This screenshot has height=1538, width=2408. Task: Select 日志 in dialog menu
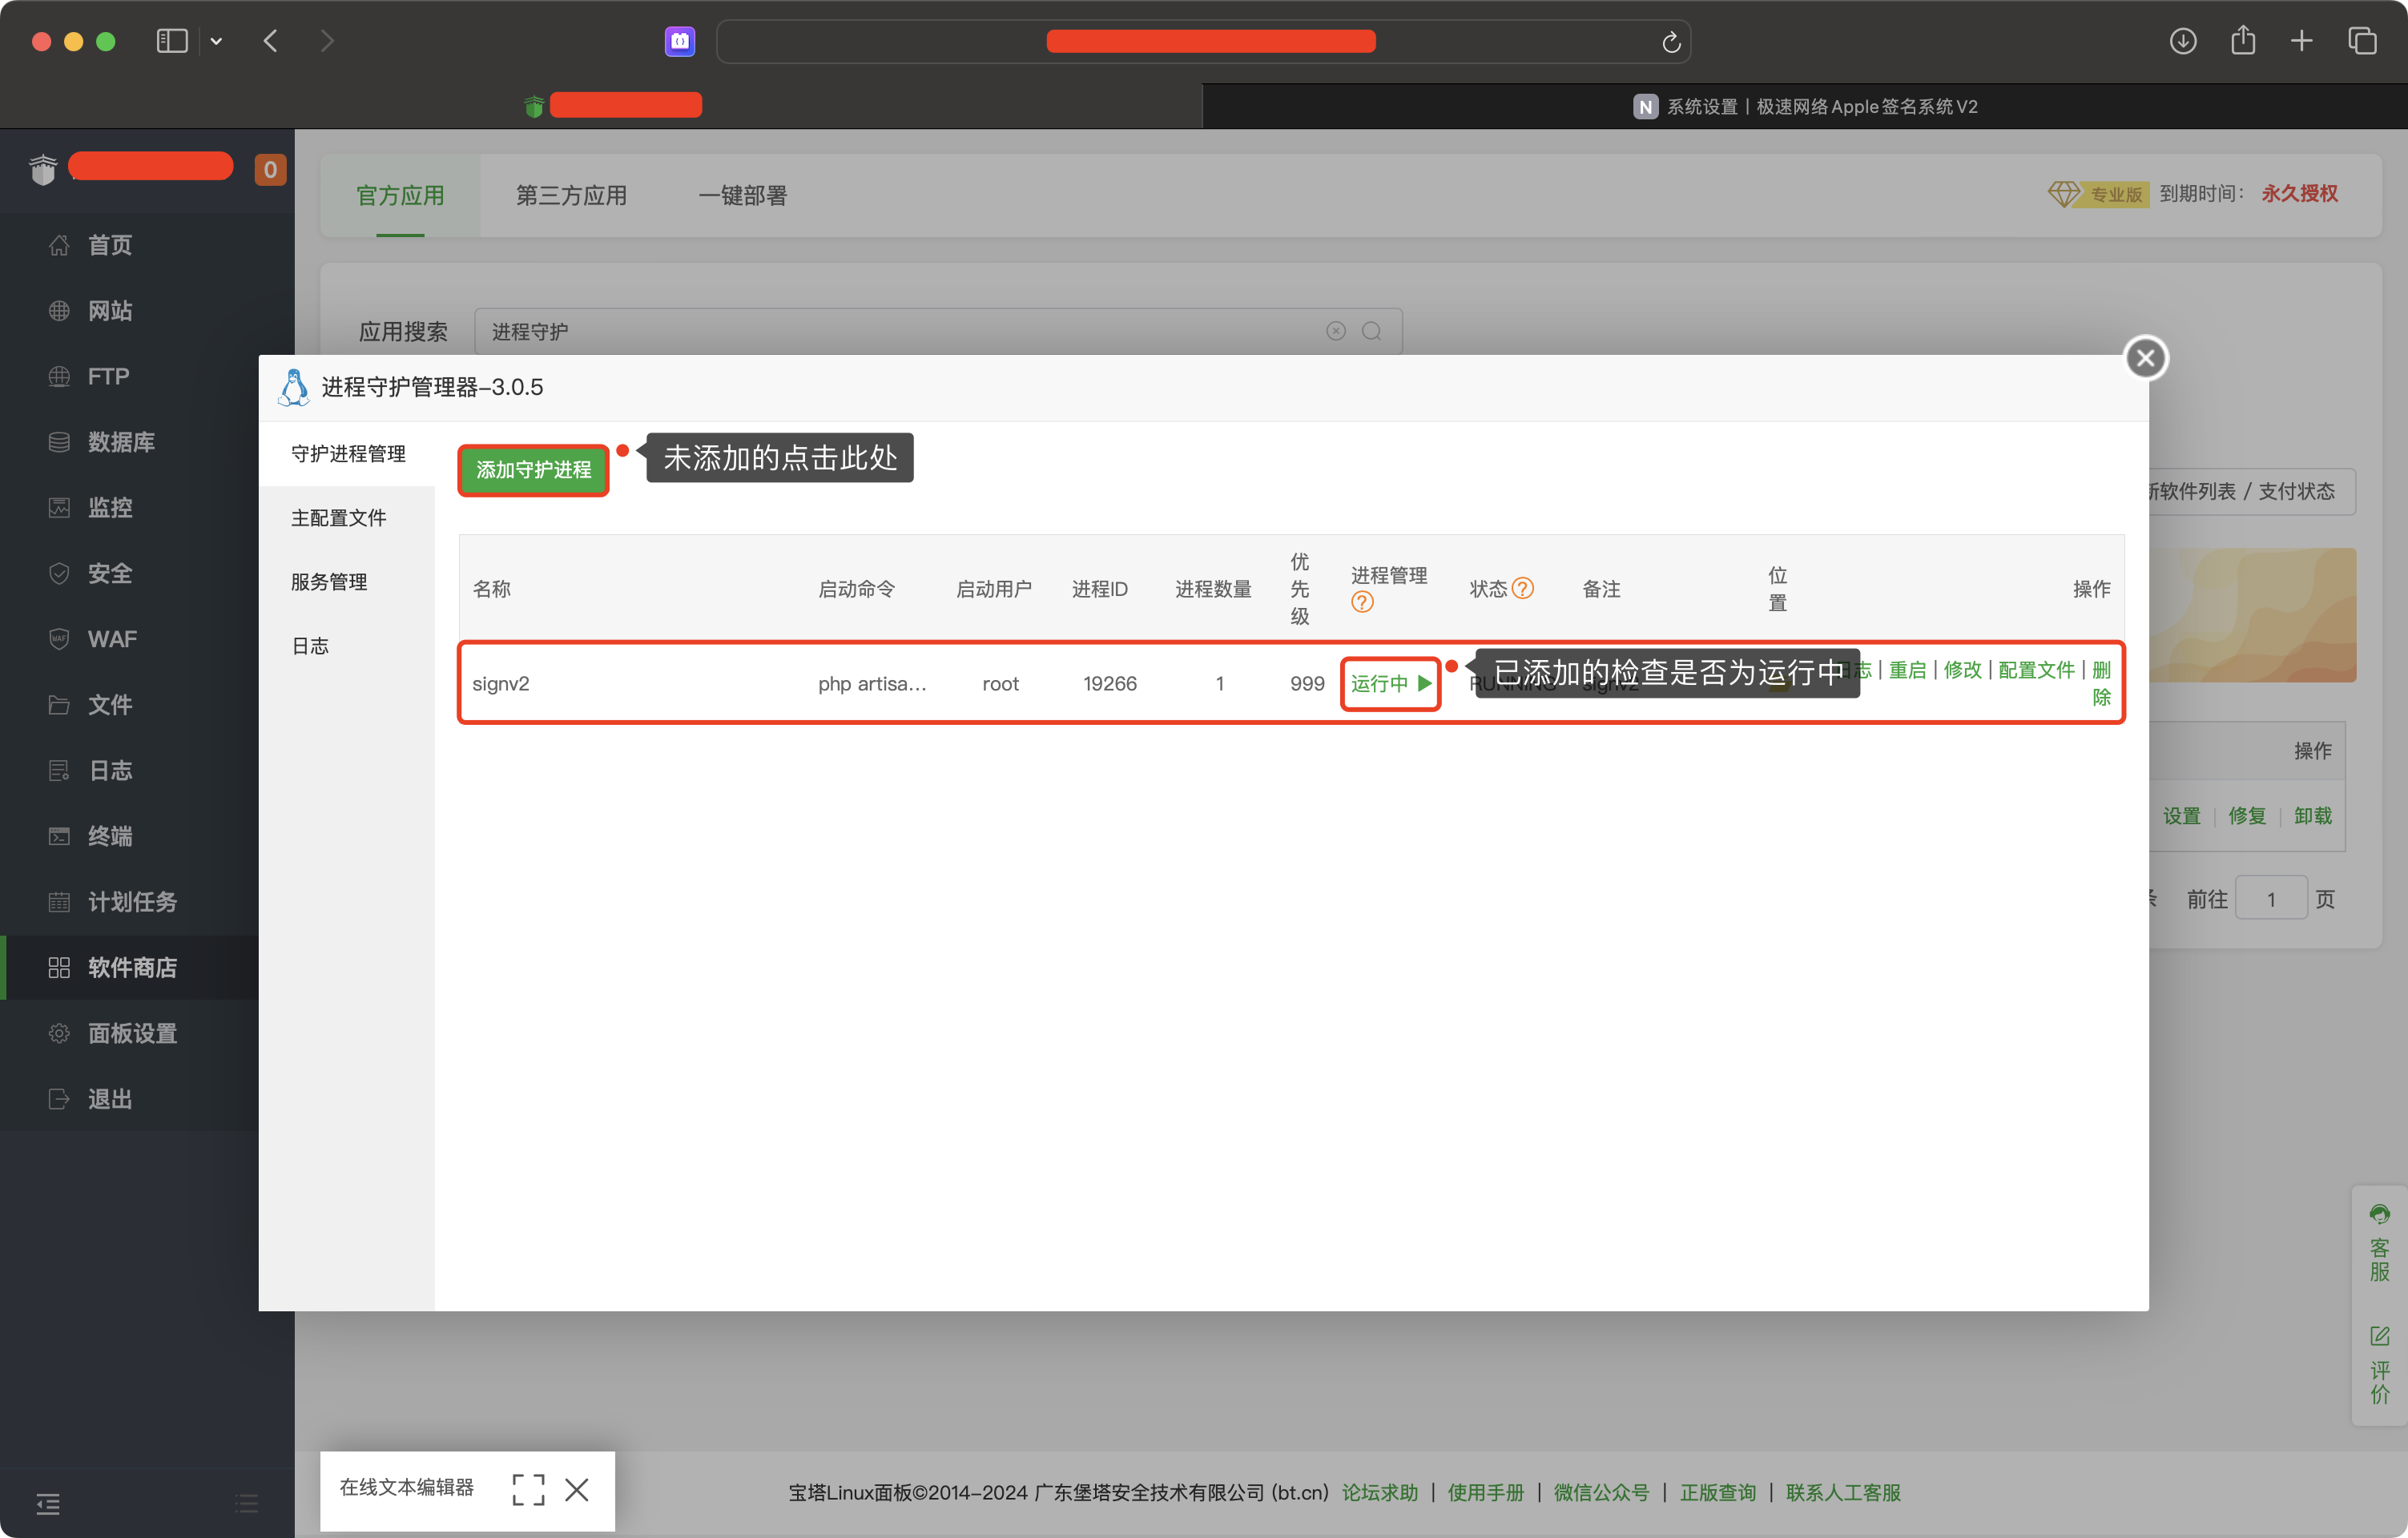coord(310,646)
